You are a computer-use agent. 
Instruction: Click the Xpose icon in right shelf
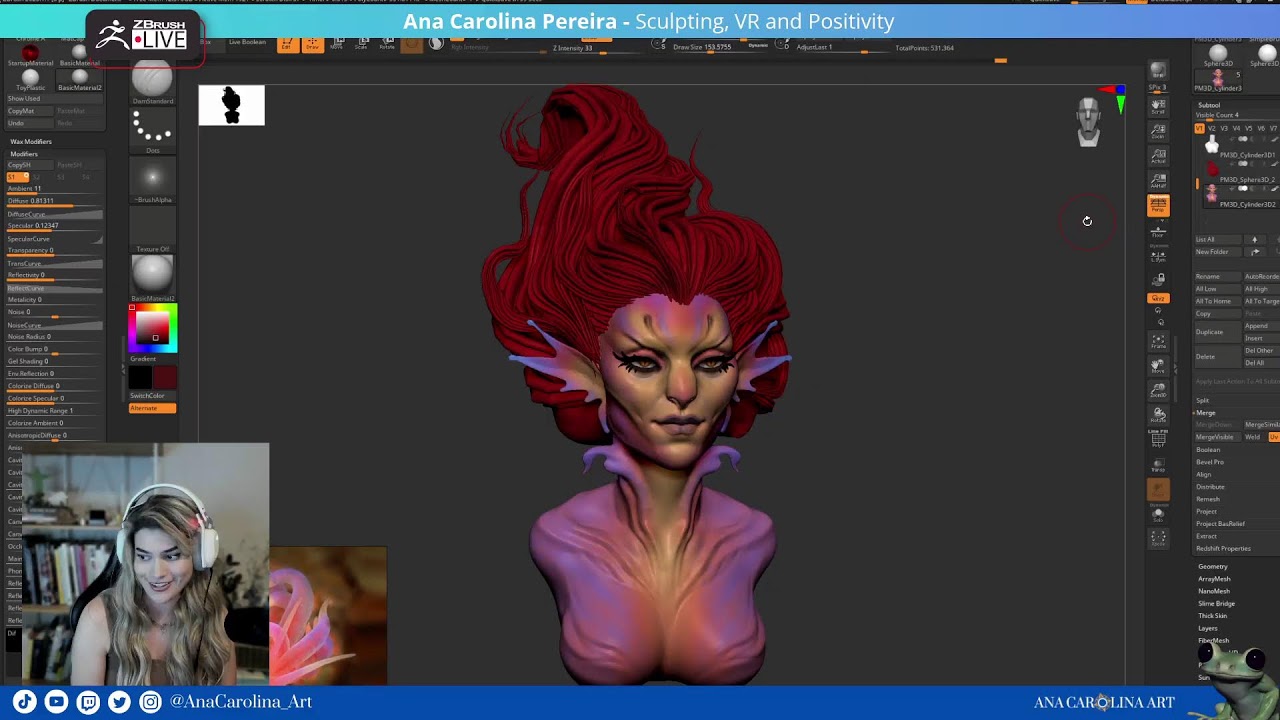coord(1158,539)
